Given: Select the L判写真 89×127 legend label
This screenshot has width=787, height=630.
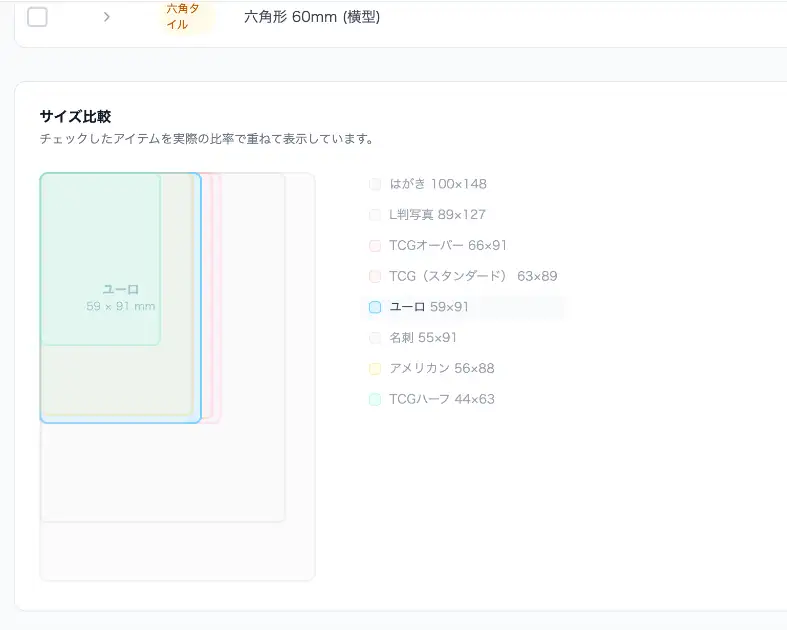Looking at the screenshot, I should click(x=437, y=215).
